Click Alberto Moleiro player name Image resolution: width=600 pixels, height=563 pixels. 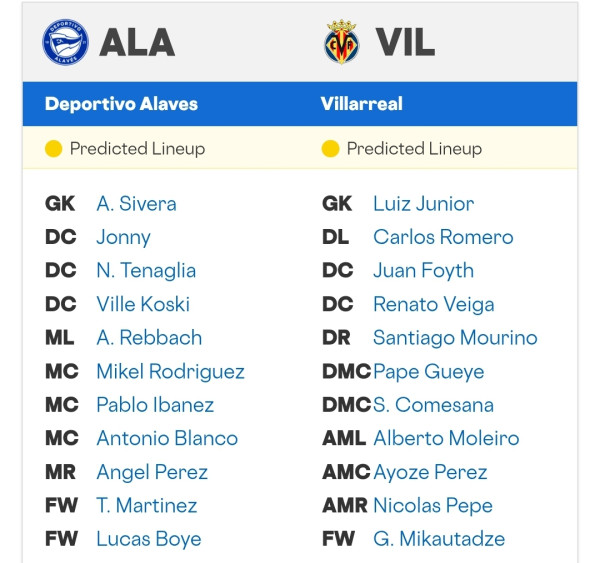coord(446,438)
